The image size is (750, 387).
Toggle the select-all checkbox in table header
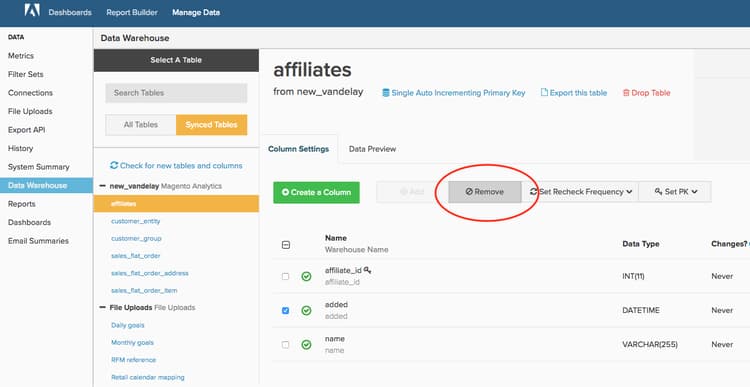point(286,245)
